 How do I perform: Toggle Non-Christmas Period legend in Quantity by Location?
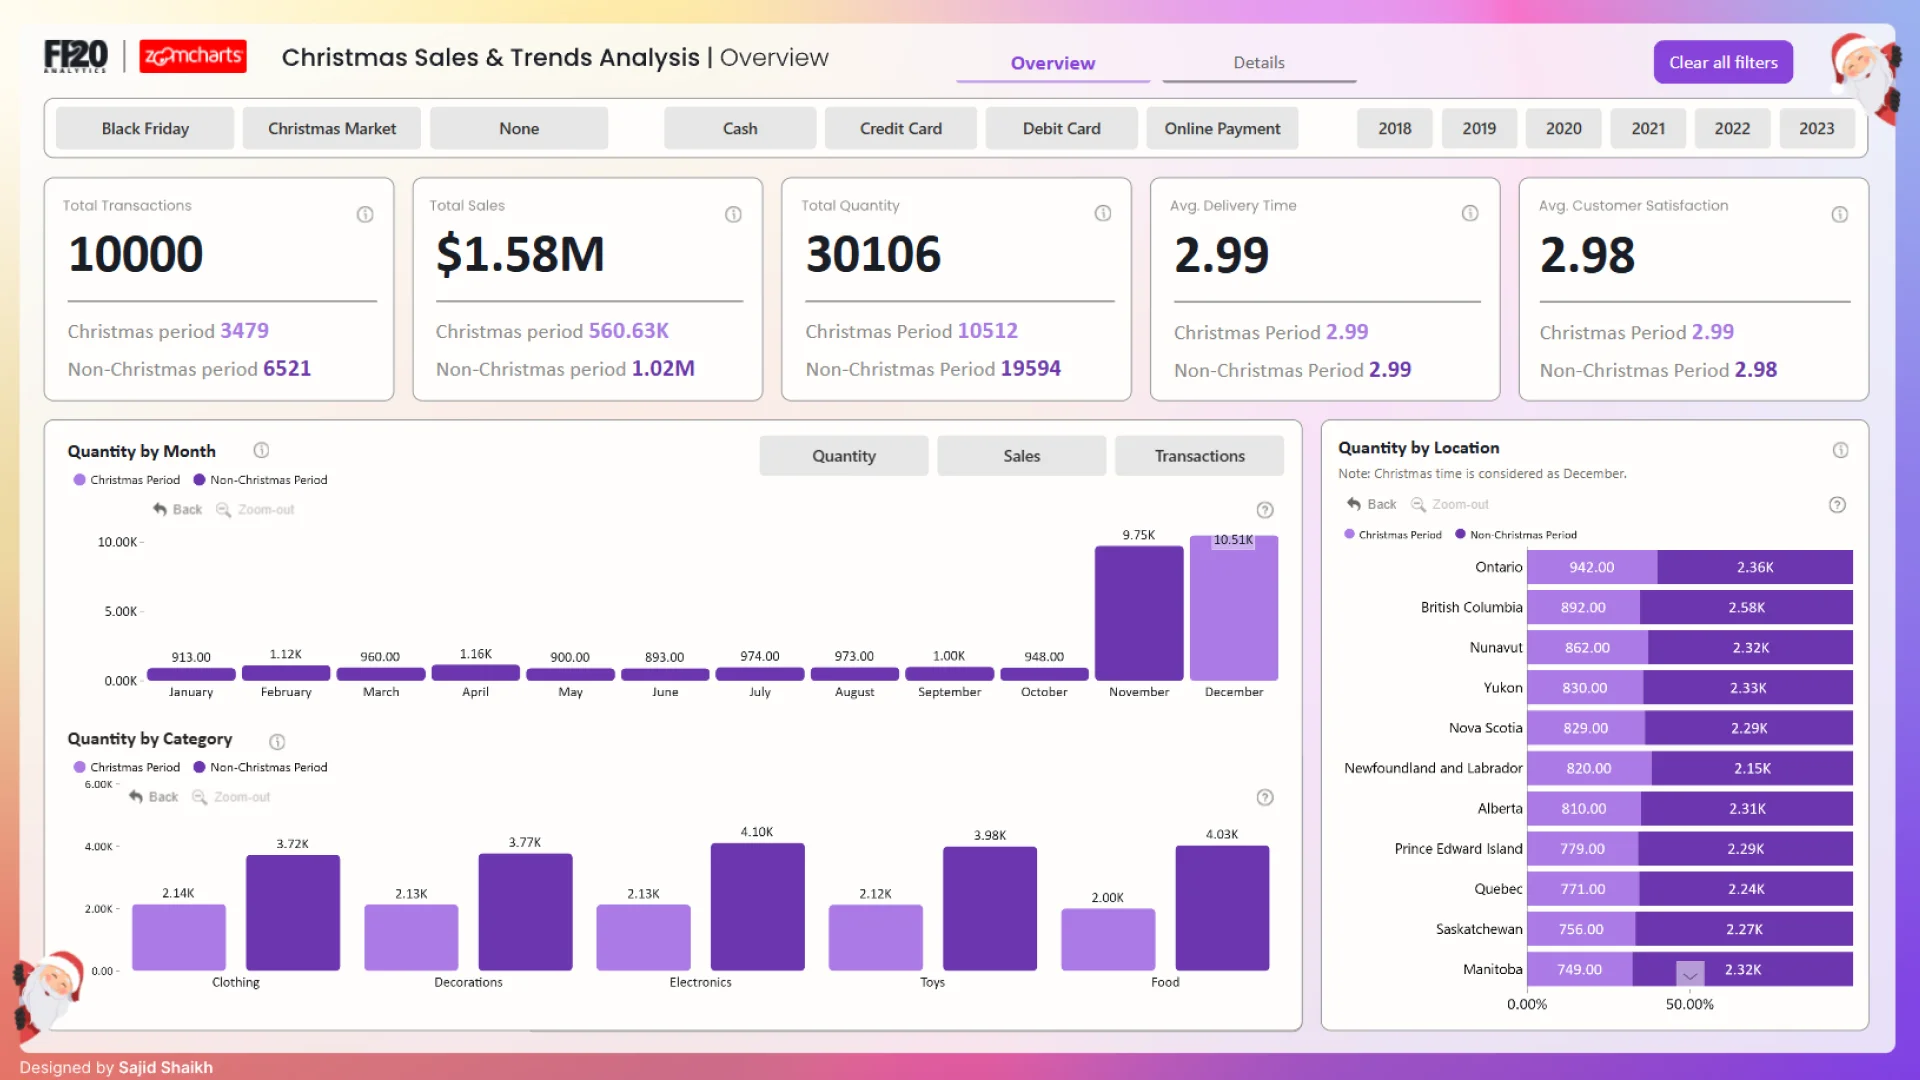[1516, 535]
